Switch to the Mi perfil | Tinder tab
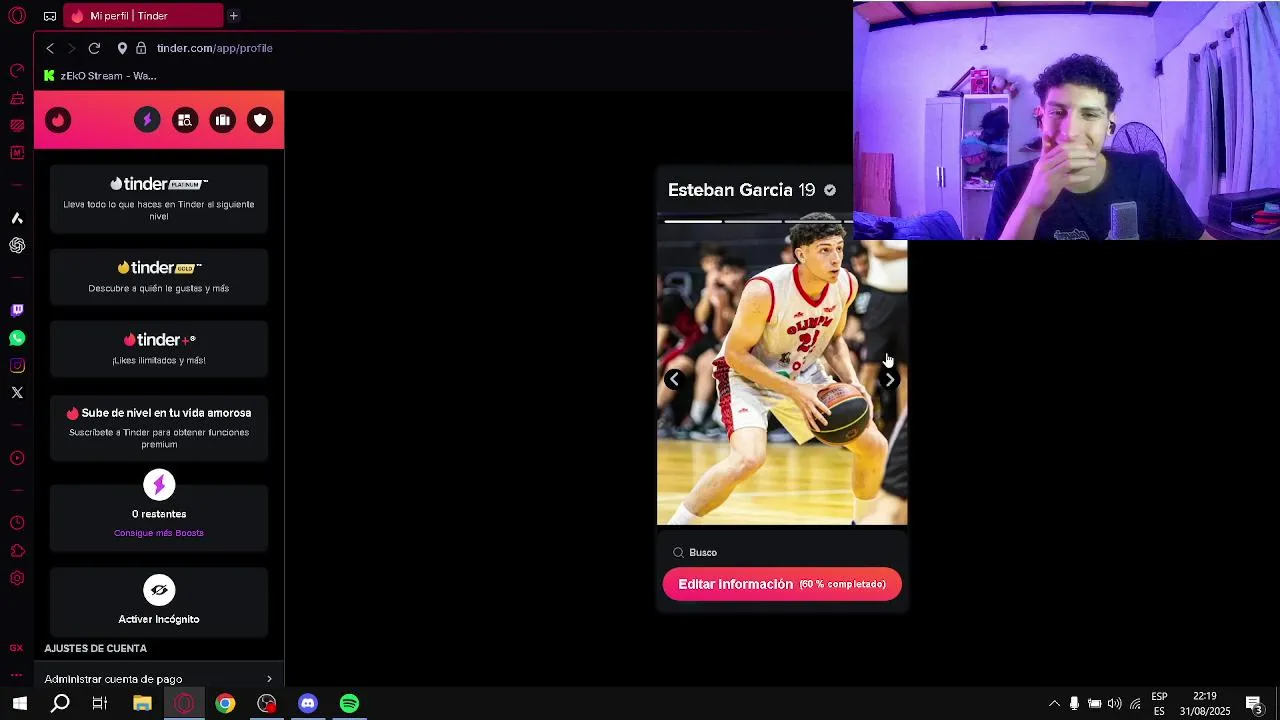This screenshot has width=1280, height=720. click(145, 16)
